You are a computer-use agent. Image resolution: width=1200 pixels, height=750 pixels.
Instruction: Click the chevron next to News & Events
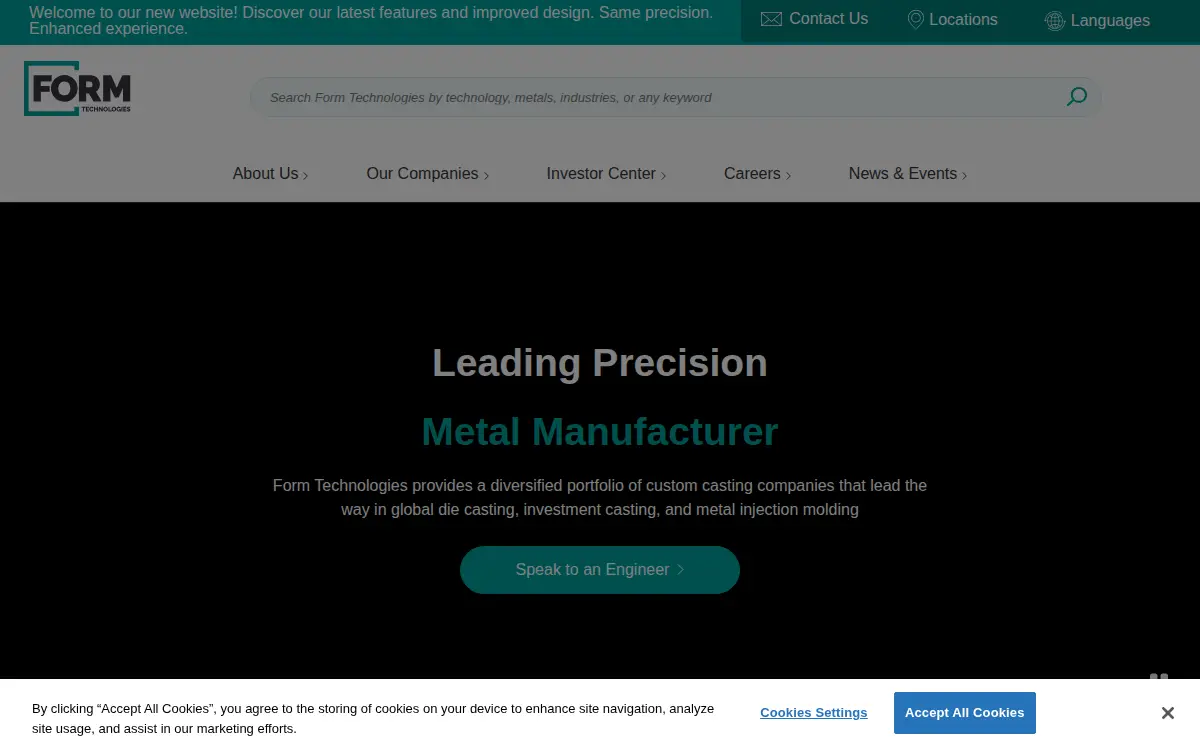click(x=964, y=176)
